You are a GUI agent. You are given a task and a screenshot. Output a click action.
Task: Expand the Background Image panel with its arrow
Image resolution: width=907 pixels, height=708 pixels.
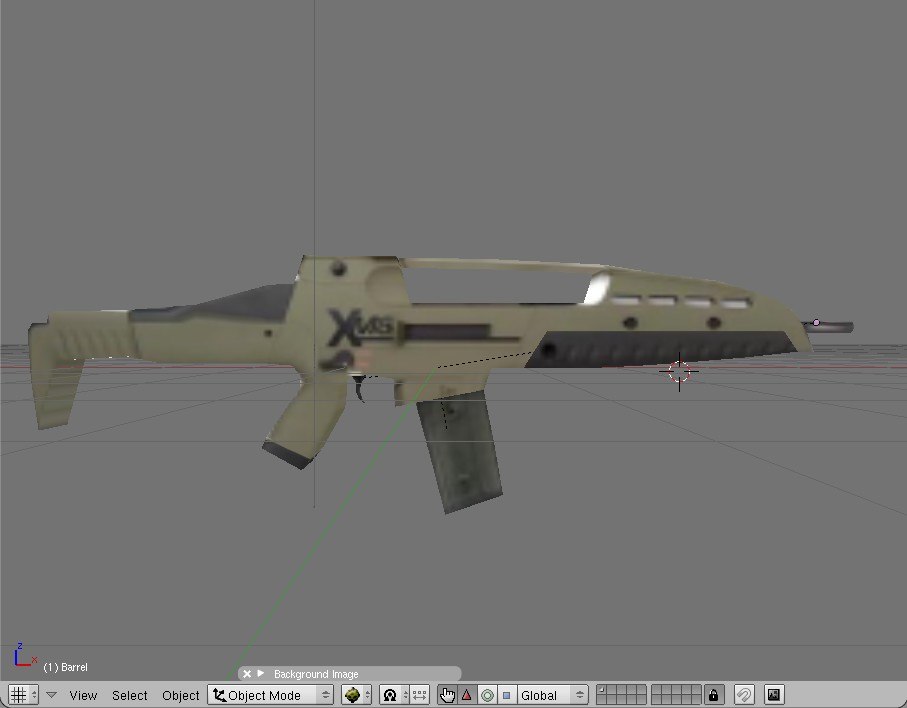tap(259, 673)
